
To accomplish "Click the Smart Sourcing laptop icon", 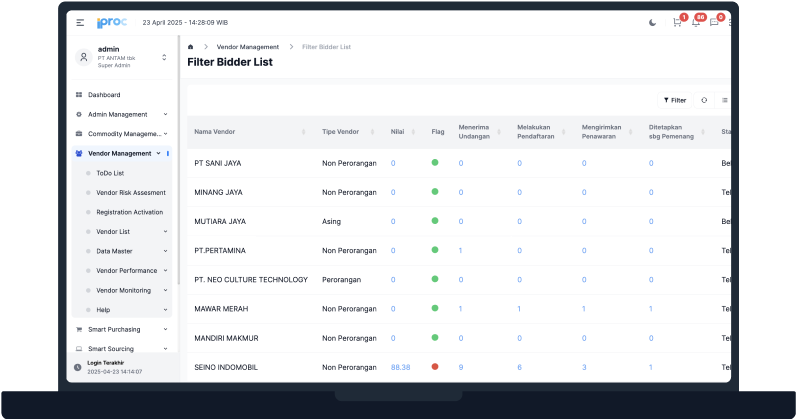I will tap(79, 349).
